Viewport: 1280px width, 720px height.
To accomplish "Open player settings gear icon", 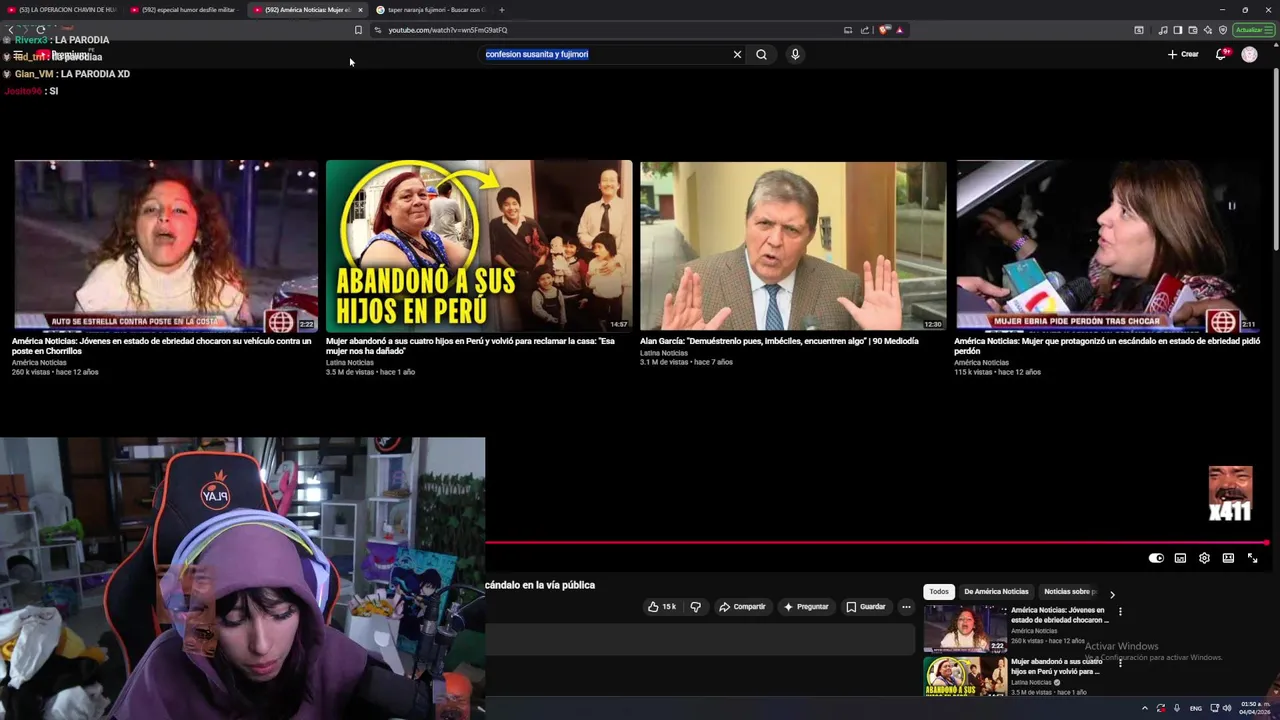I will (x=1204, y=558).
